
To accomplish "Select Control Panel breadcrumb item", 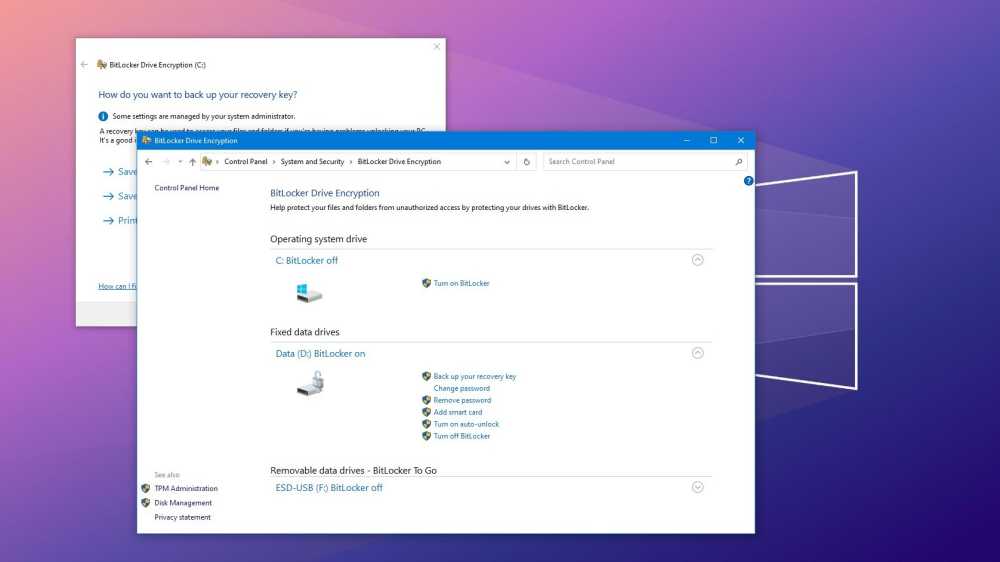I will (x=245, y=162).
